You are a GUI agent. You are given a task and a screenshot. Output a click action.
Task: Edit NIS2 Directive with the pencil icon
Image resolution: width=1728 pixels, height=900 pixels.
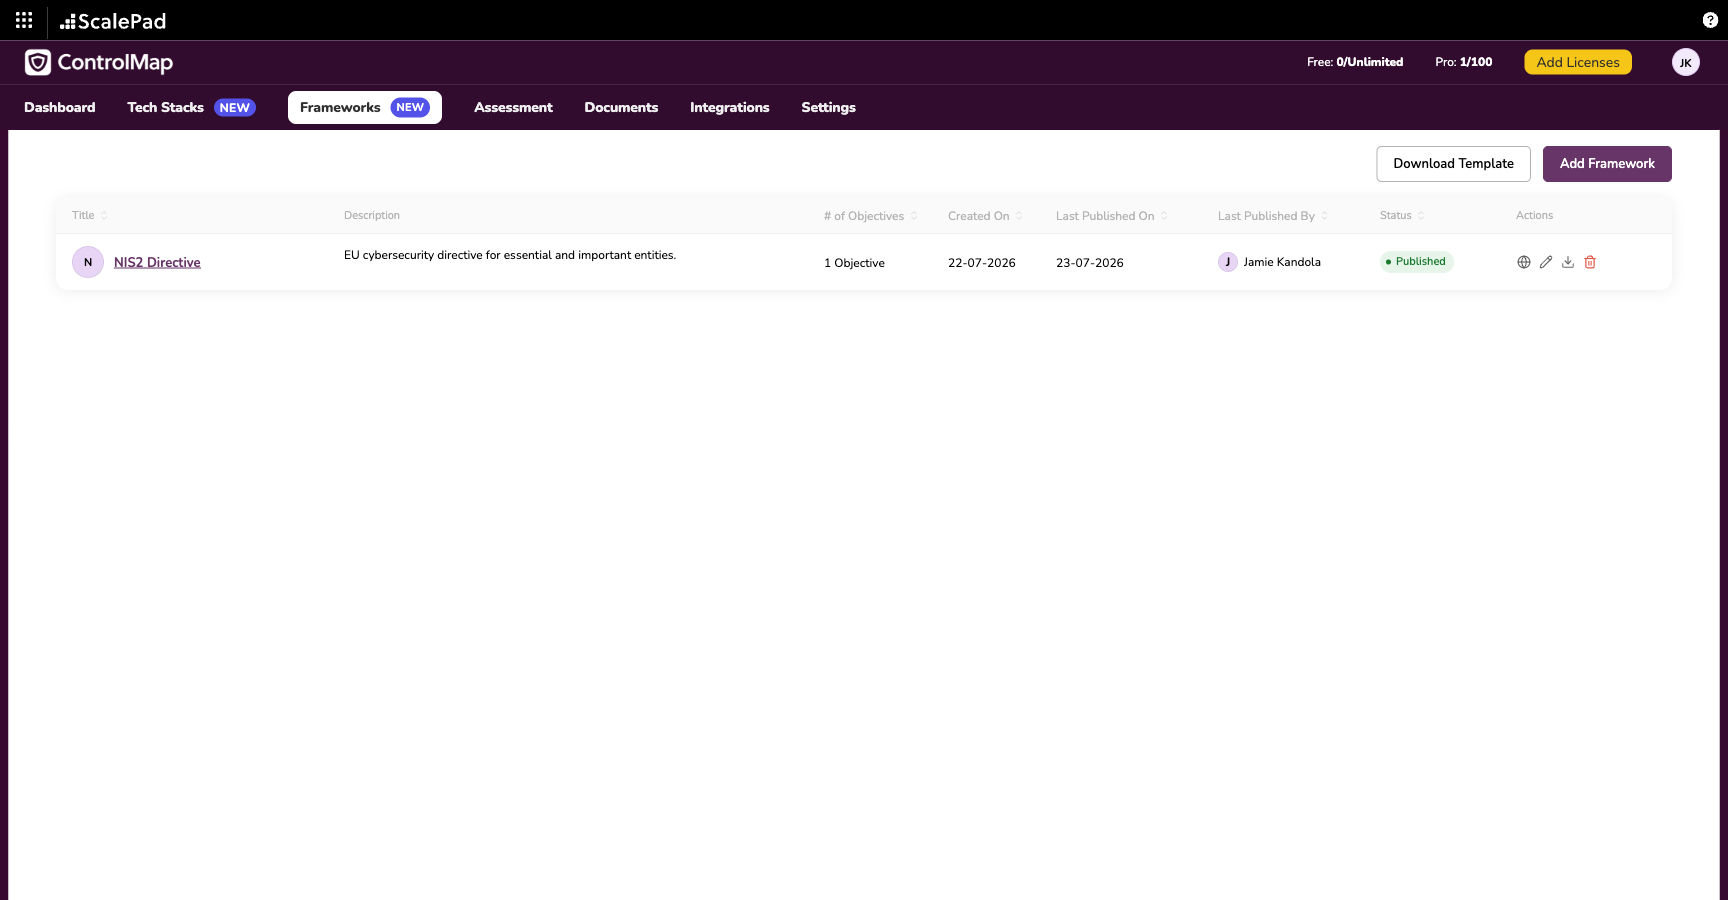(x=1546, y=262)
